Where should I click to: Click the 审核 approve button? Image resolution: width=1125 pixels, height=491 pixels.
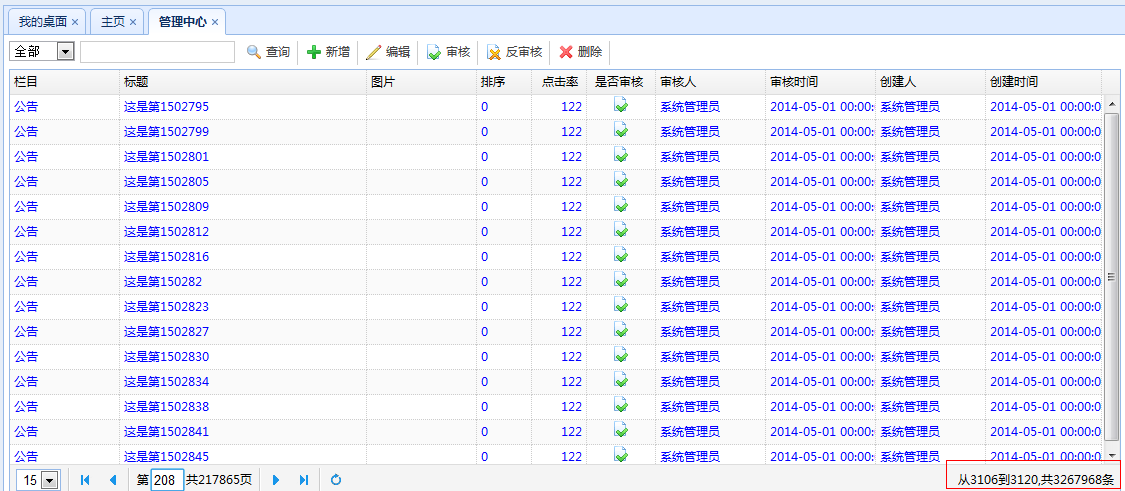pos(448,52)
